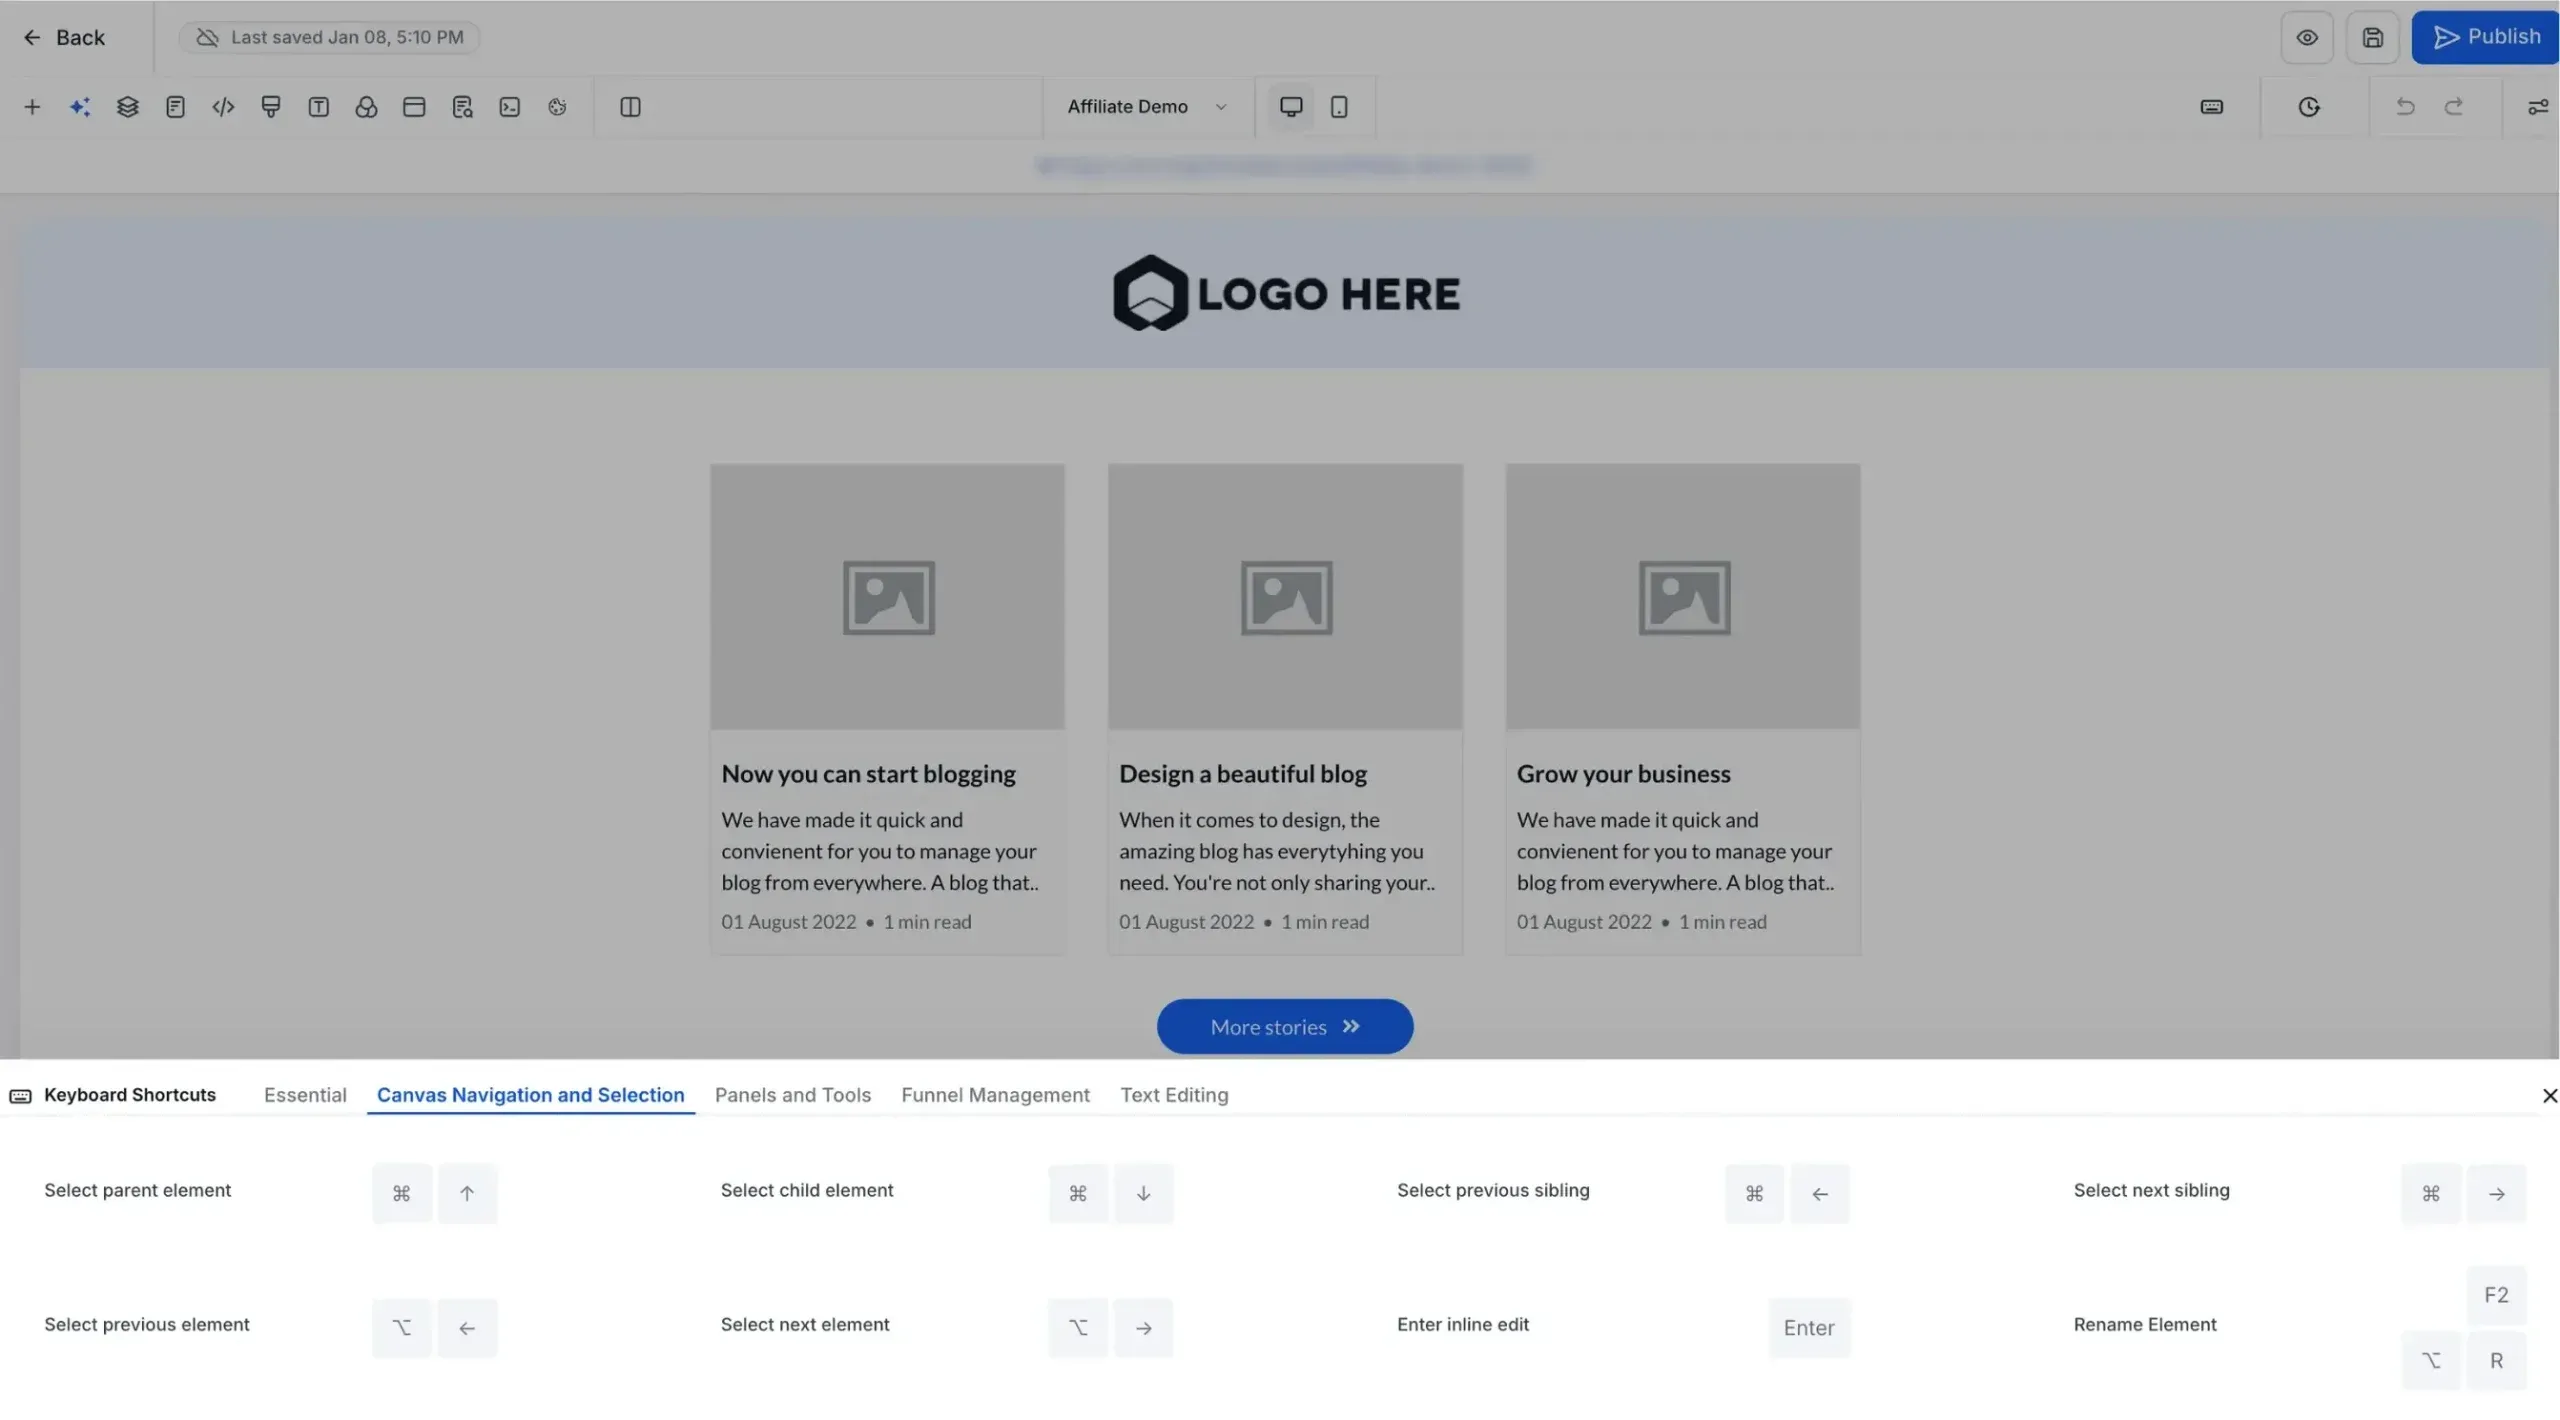Open the custom code editor icon
The height and width of the screenshot is (1420, 2560).
[223, 106]
